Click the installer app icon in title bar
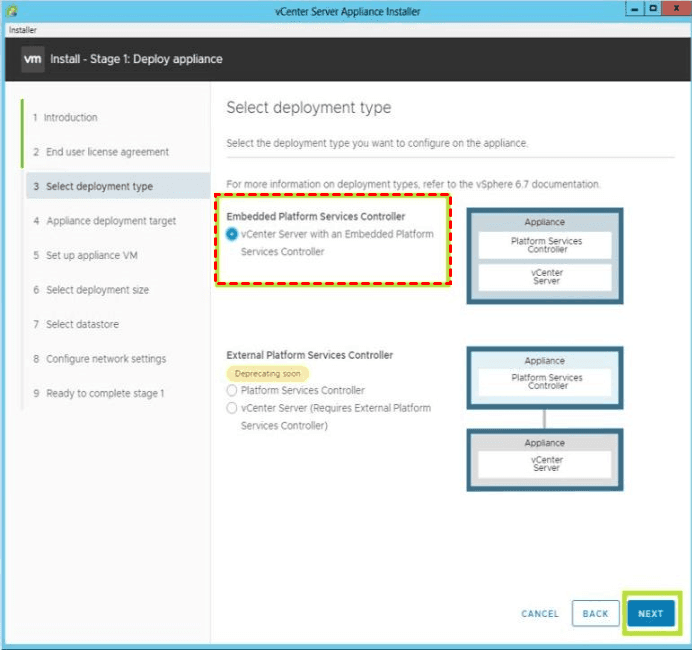 pyautogui.click(x=12, y=11)
